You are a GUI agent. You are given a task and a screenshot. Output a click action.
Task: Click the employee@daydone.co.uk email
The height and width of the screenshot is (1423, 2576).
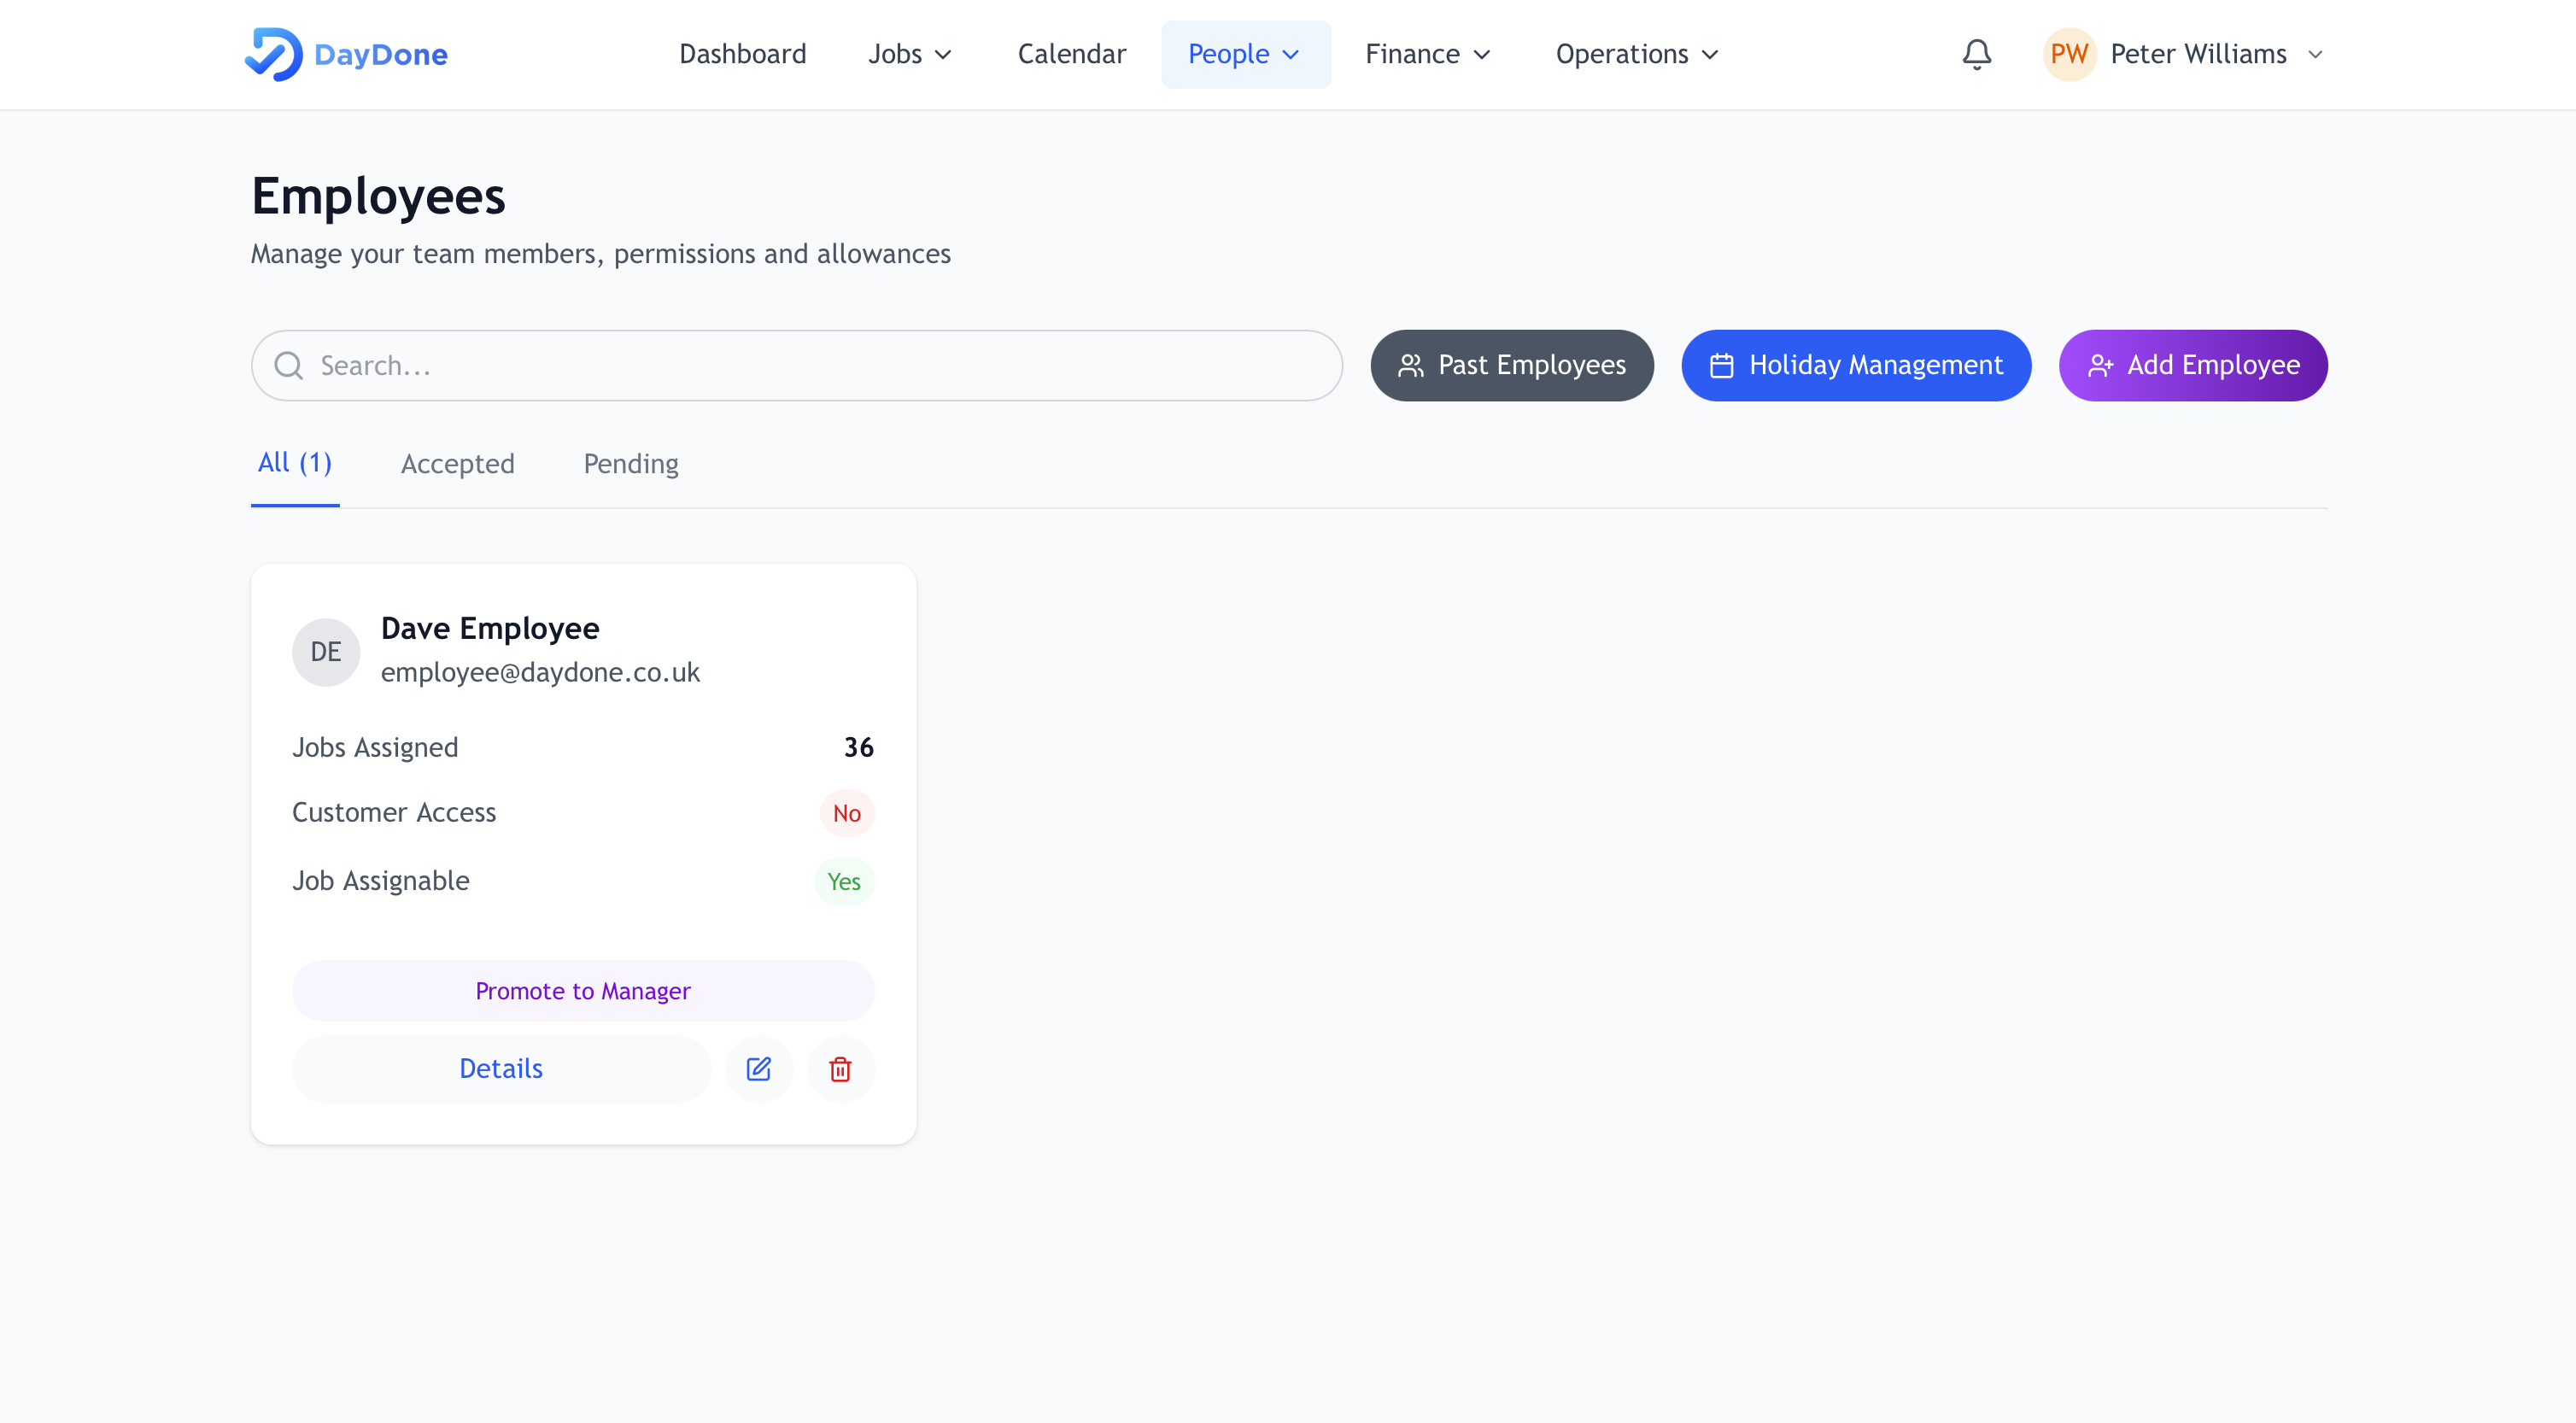tap(540, 672)
